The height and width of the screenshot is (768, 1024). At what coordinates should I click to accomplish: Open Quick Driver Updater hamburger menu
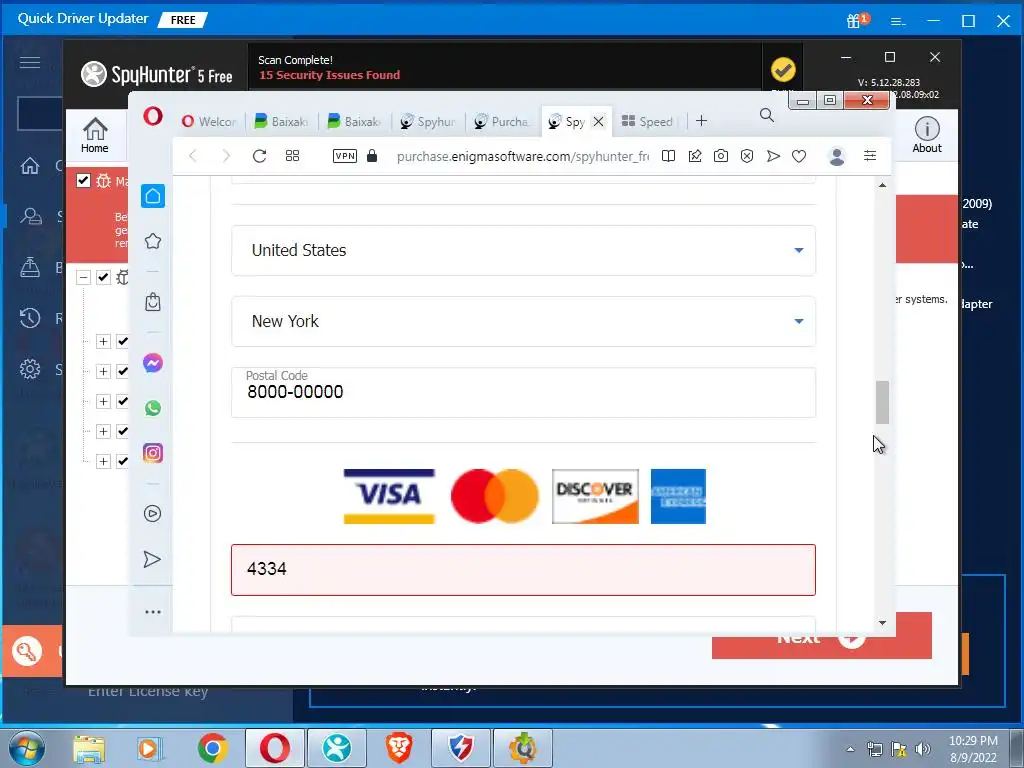[x=29, y=62]
